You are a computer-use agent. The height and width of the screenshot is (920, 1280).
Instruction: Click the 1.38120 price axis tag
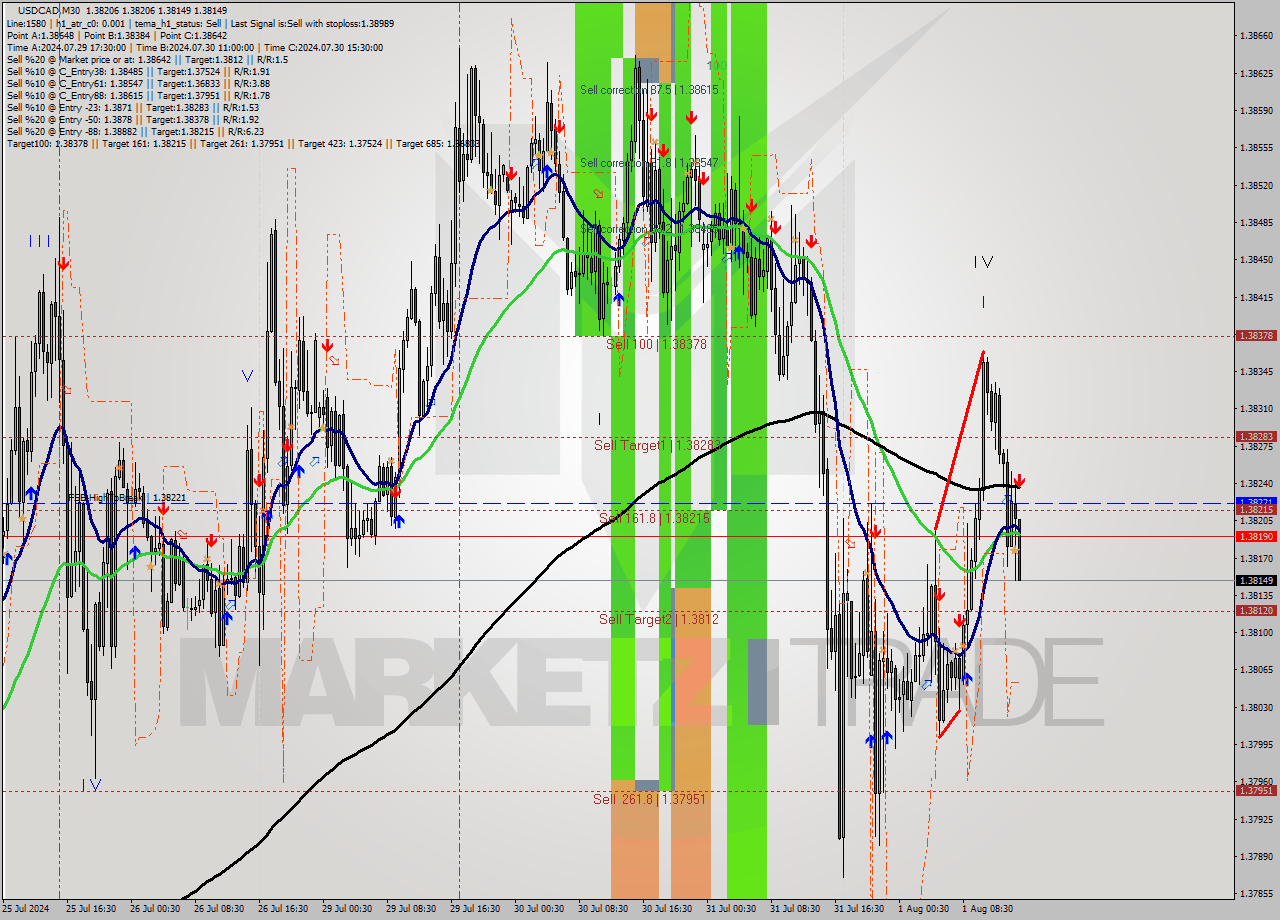[x=1256, y=611]
